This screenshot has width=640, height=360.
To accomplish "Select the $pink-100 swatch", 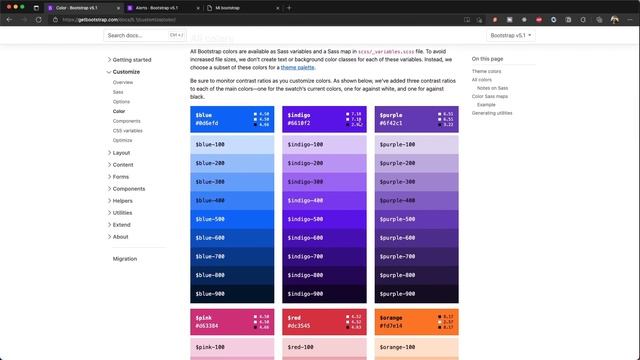I will (232, 347).
